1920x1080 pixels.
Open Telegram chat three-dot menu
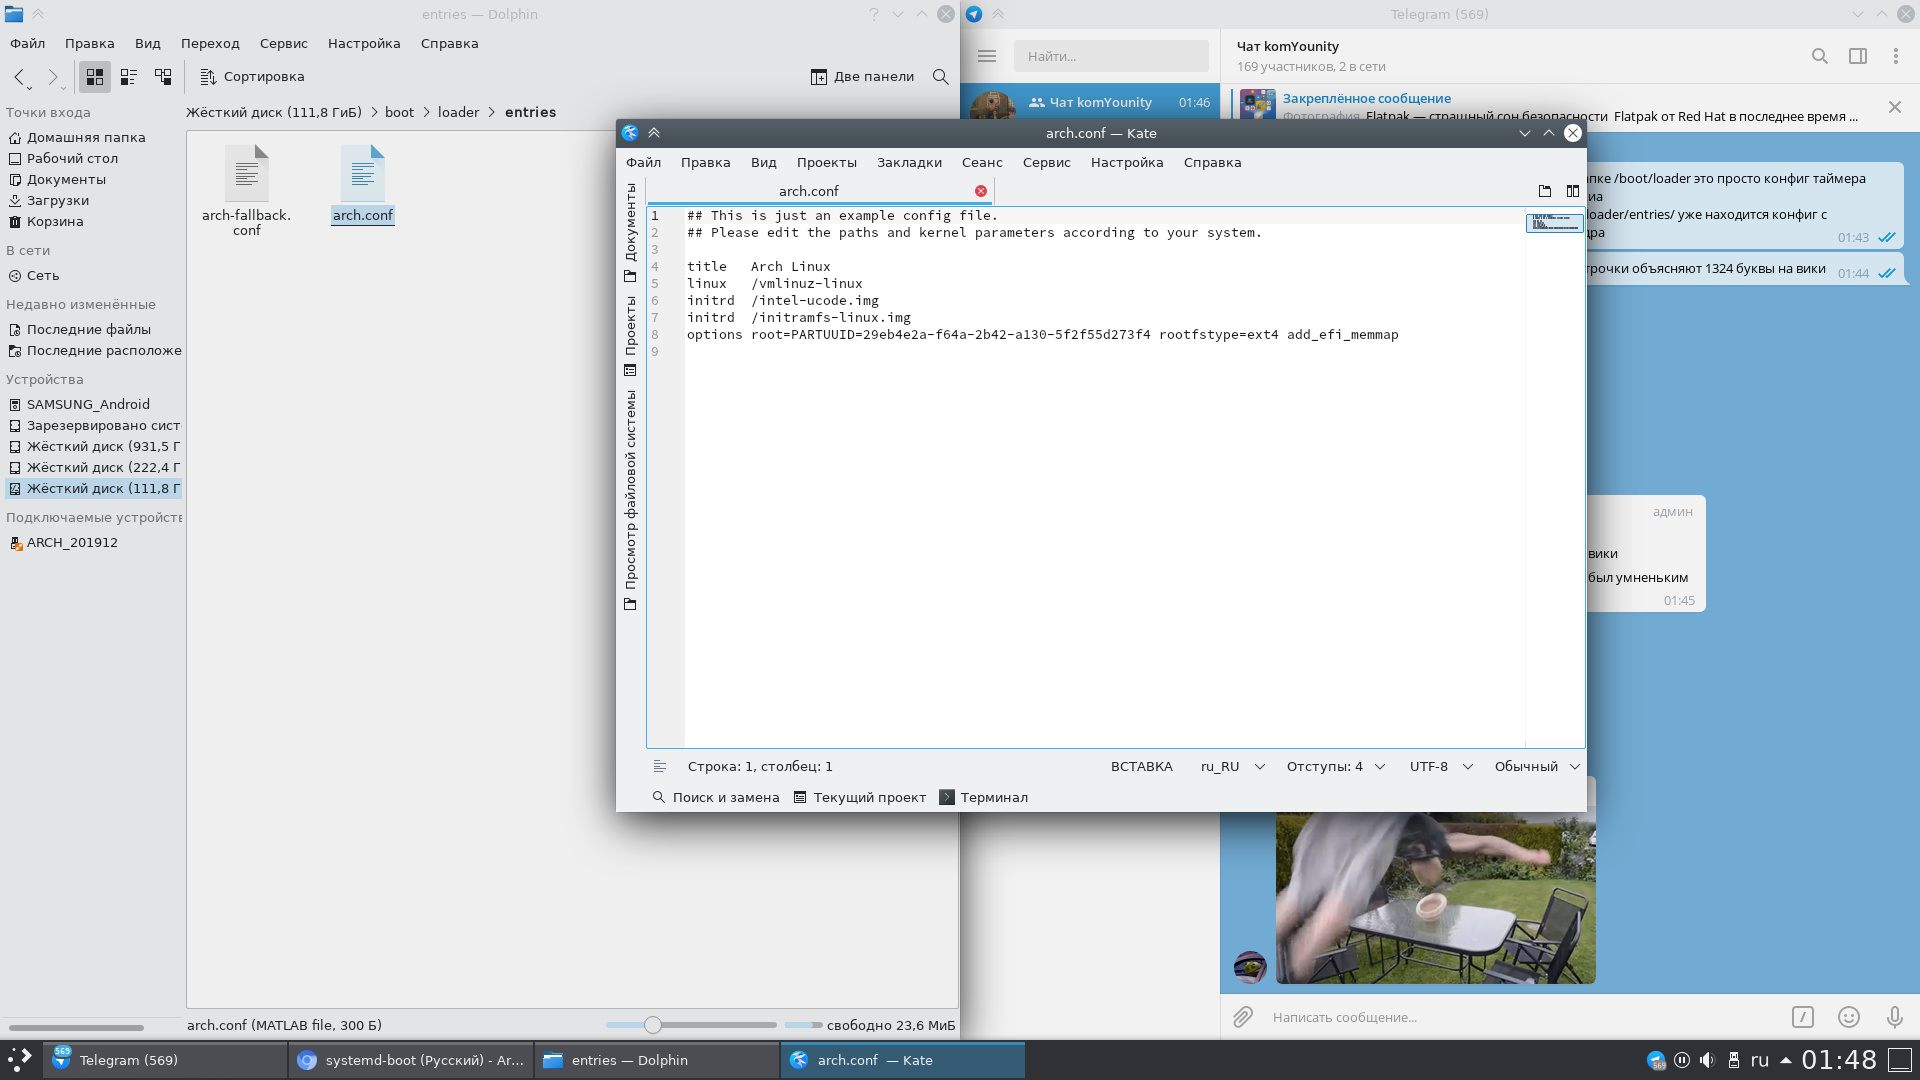(x=1896, y=56)
